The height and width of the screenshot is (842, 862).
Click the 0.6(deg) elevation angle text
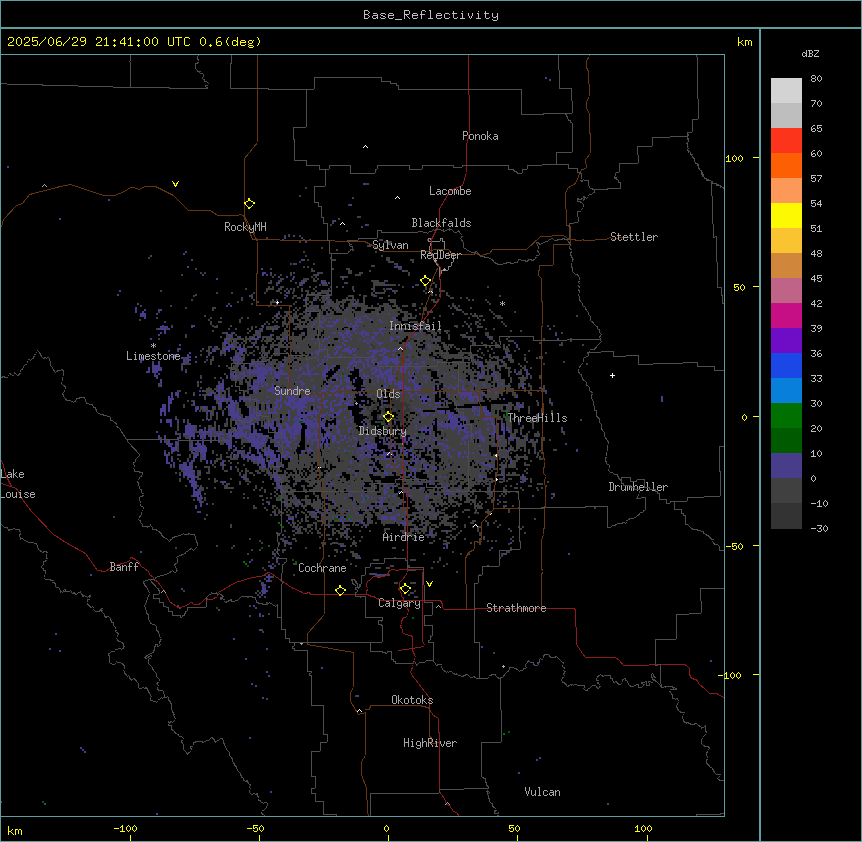click(x=230, y=42)
